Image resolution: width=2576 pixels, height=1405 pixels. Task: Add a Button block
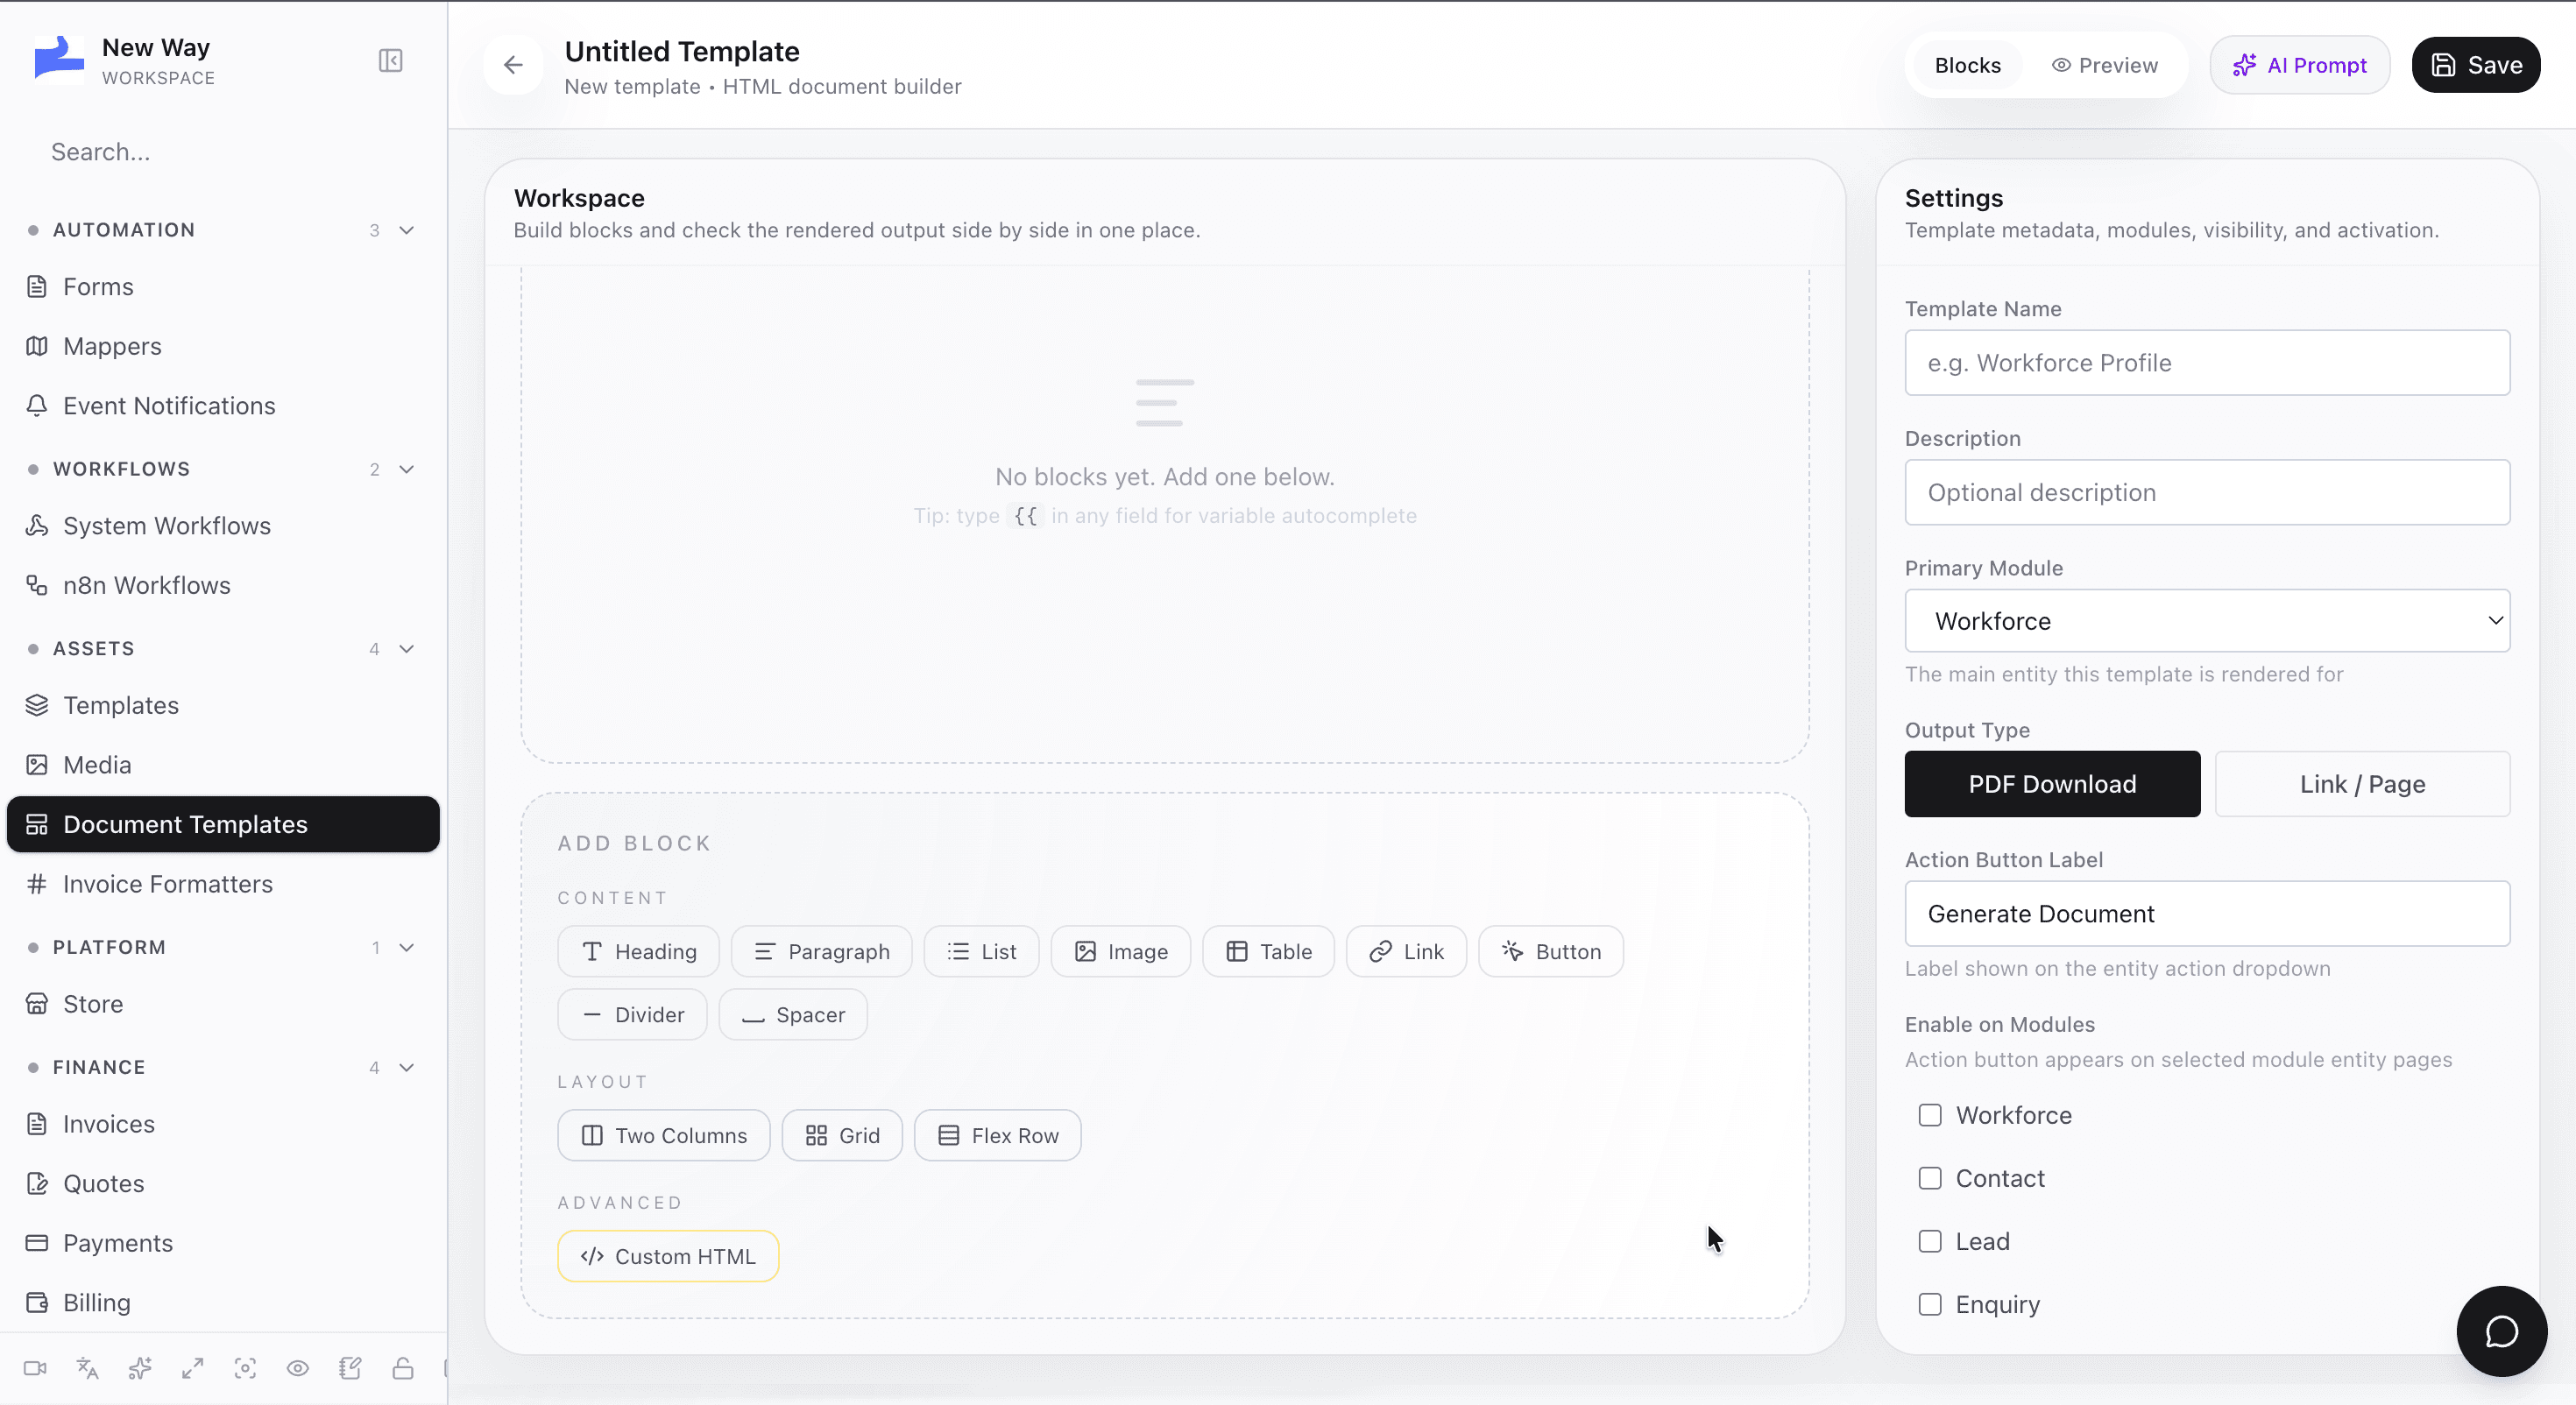[1551, 951]
